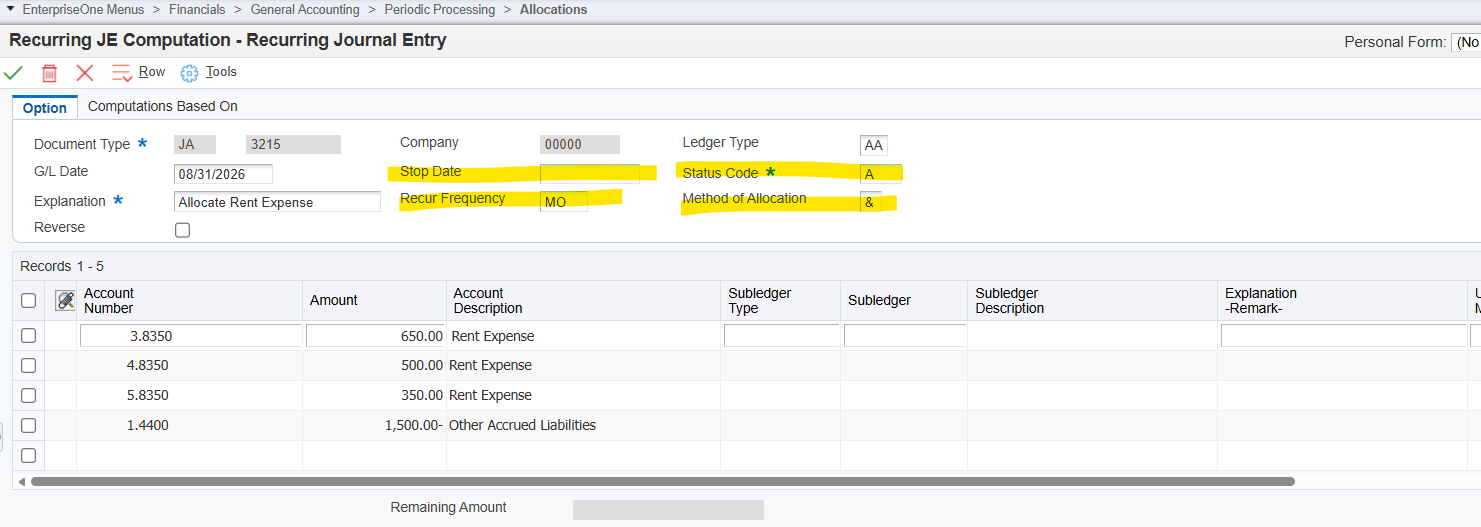Click account number 4.8350 cell

190,365
